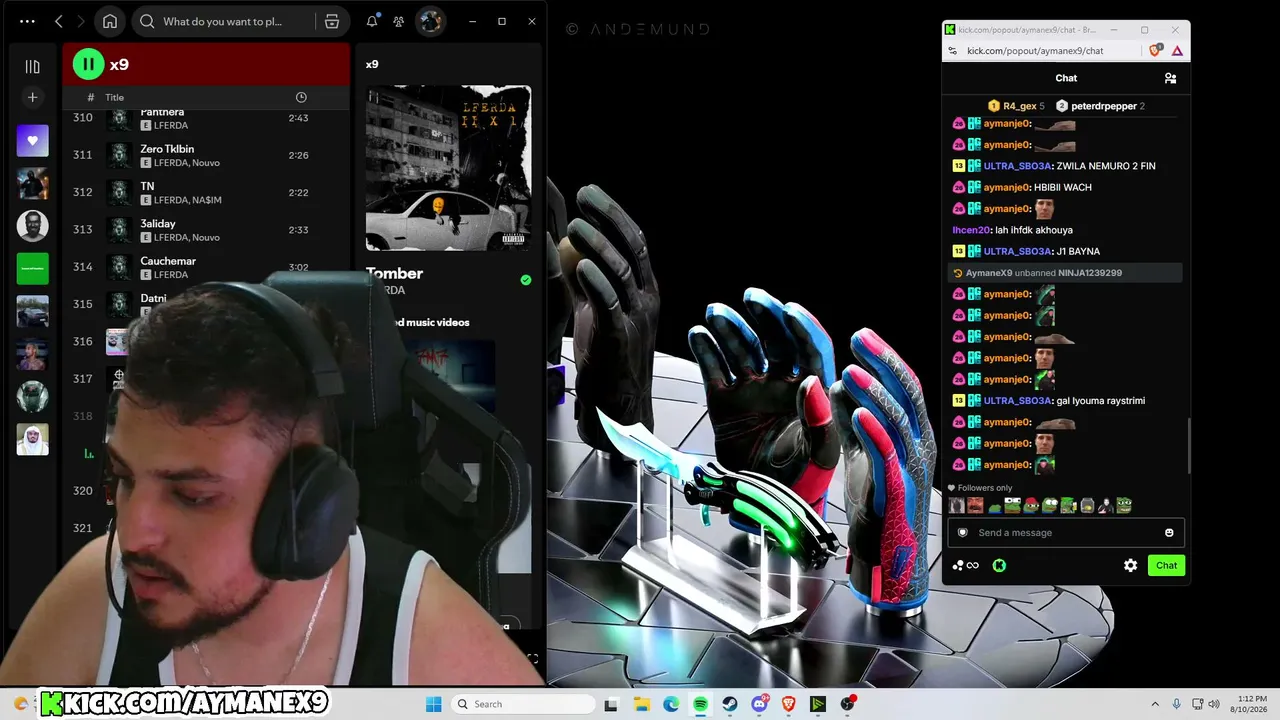
Task: Create a new playlist with plus button
Action: [x=32, y=97]
